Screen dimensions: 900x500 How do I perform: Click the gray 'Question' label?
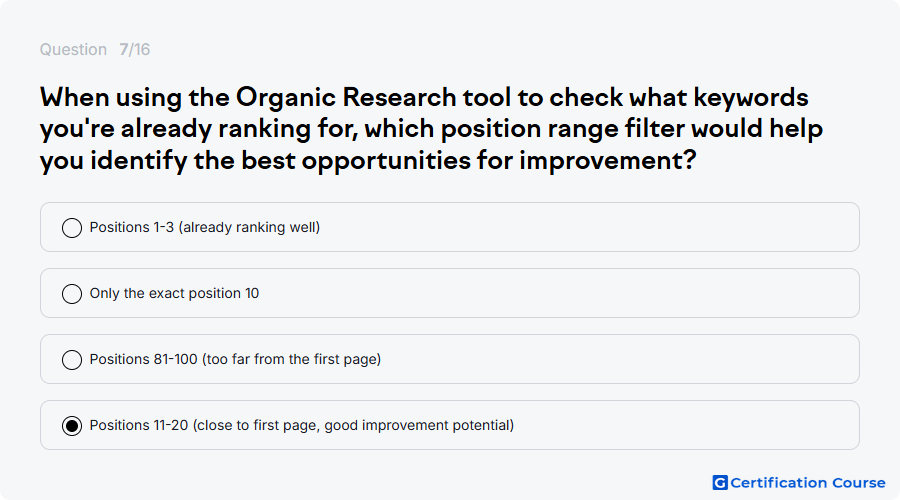click(x=73, y=49)
